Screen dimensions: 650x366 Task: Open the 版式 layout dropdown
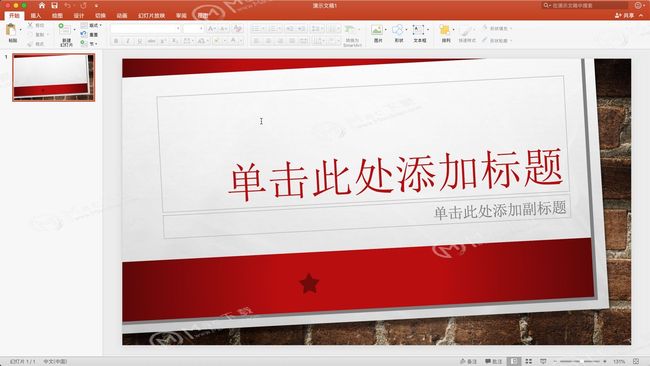click(91, 25)
